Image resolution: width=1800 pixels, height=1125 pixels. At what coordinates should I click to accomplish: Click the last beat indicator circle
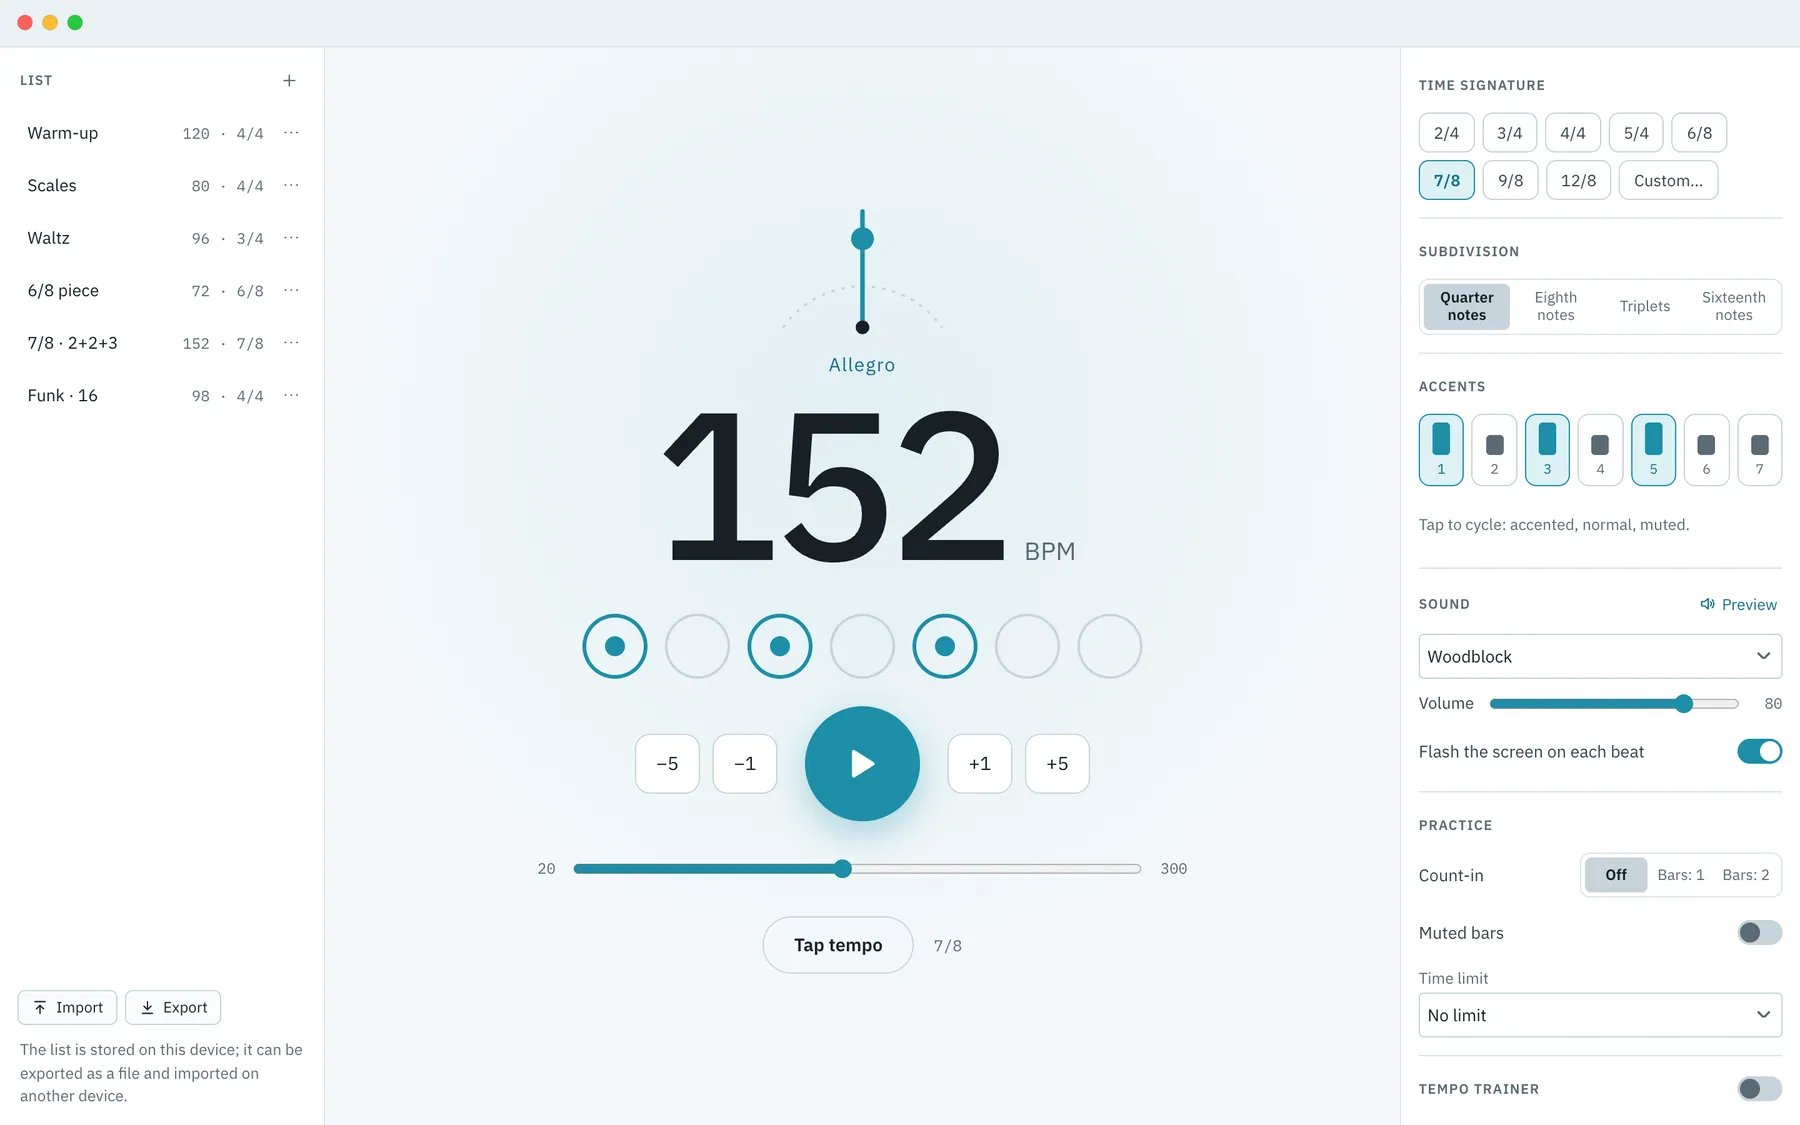(1110, 646)
